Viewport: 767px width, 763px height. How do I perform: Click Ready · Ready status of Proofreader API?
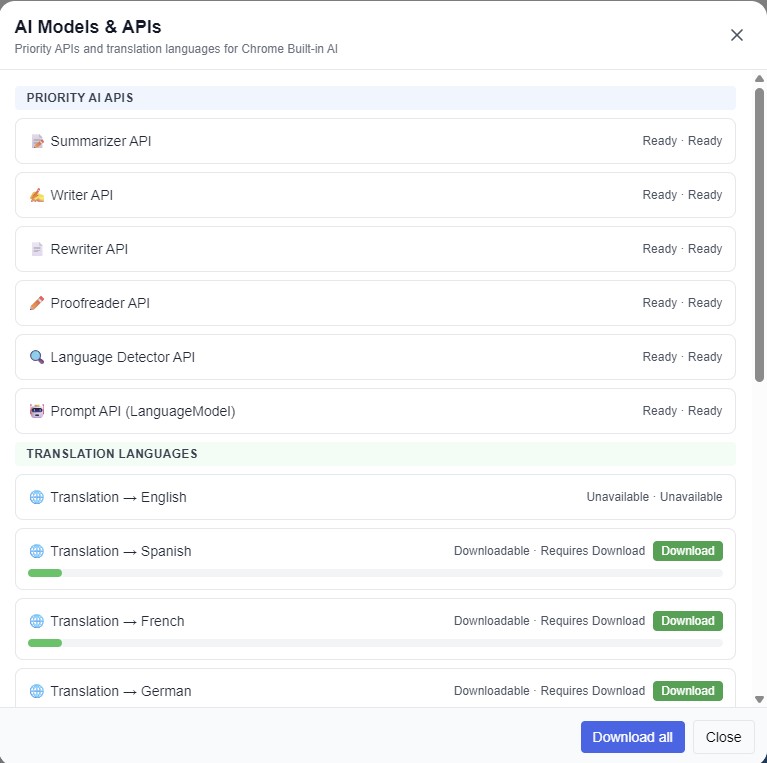pos(682,303)
